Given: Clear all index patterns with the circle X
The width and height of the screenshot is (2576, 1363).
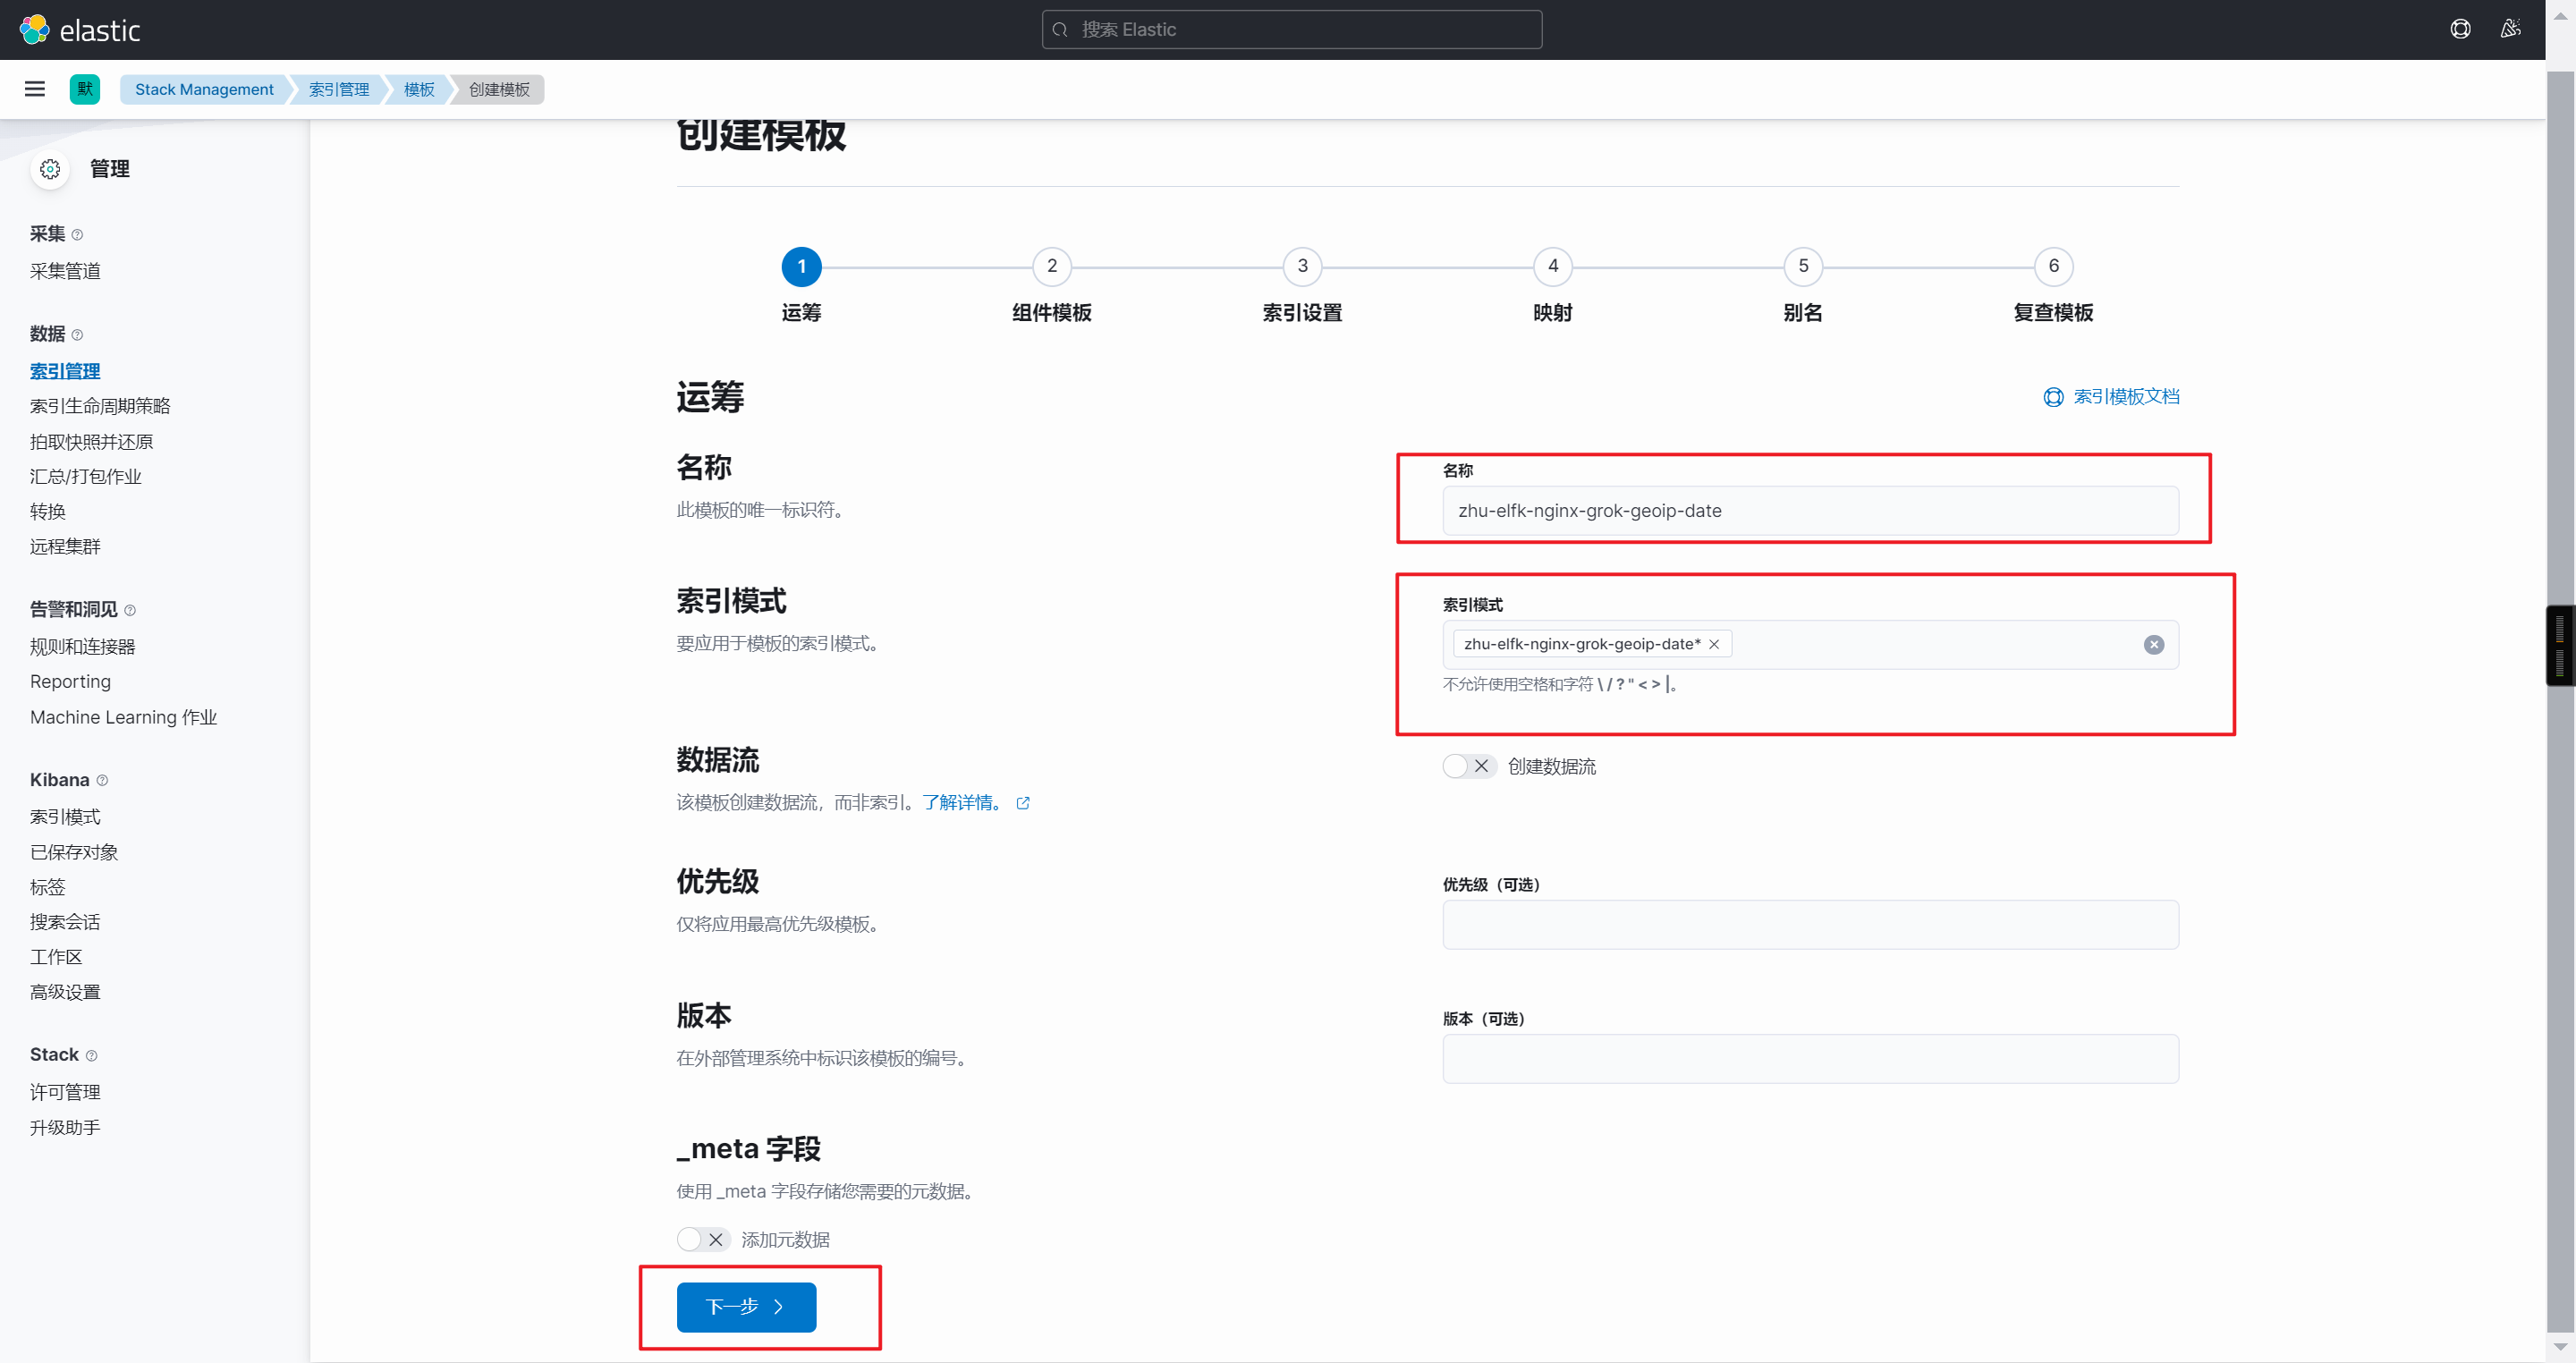Looking at the screenshot, I should (2153, 645).
